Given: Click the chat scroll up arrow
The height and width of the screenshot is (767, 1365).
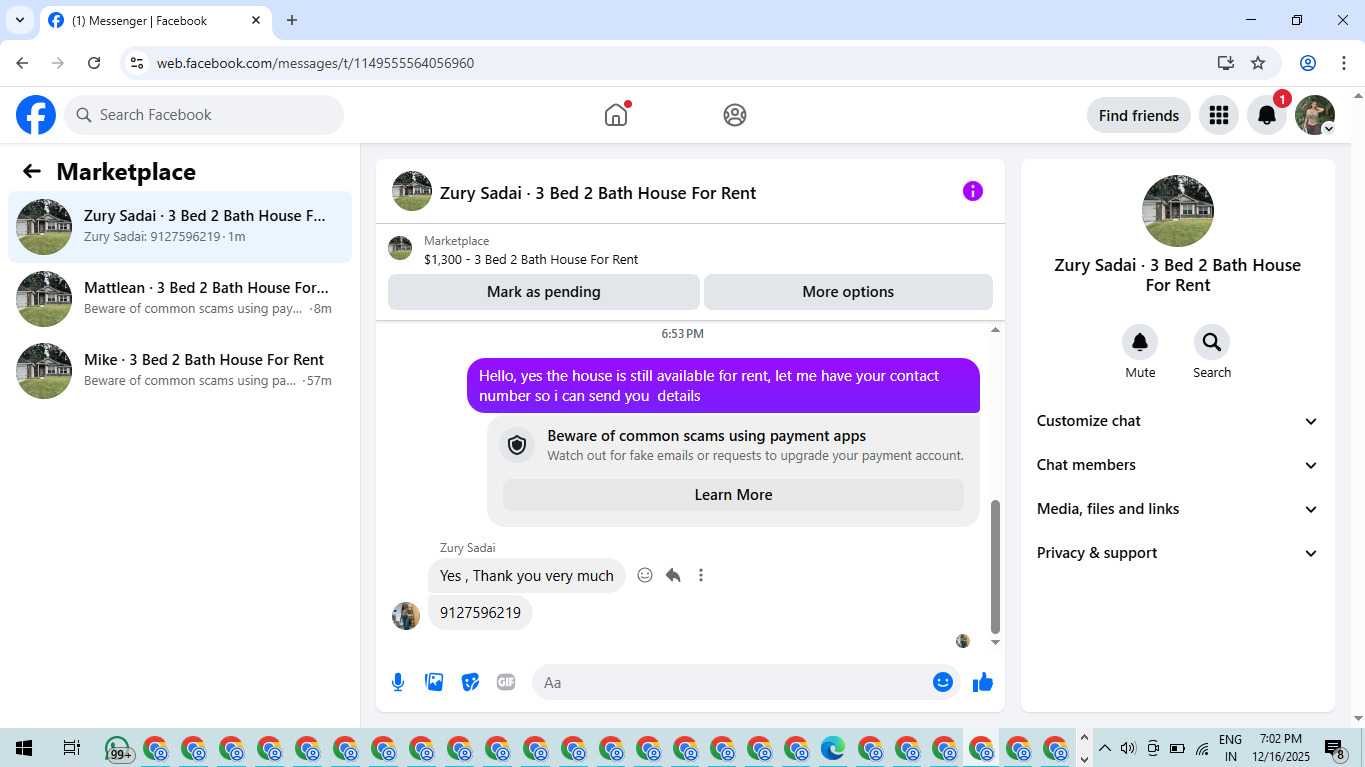Looking at the screenshot, I should 995,329.
